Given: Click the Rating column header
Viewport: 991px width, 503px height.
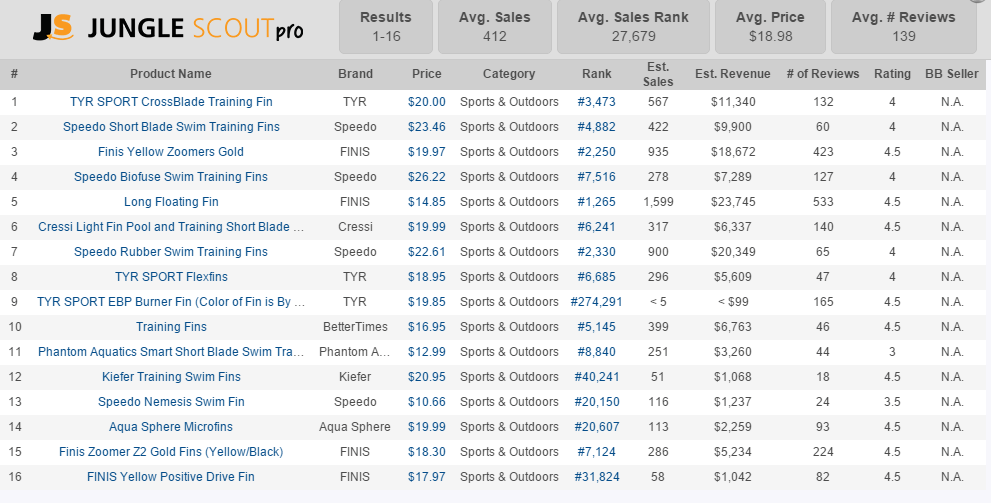Looking at the screenshot, I should click(892, 74).
